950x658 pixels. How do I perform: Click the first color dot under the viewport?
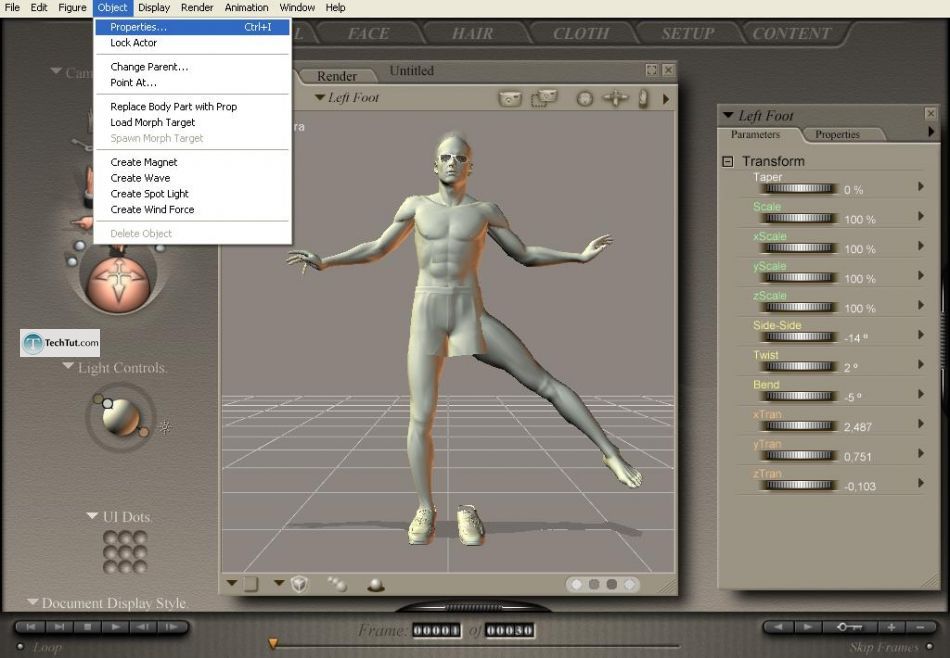(576, 584)
